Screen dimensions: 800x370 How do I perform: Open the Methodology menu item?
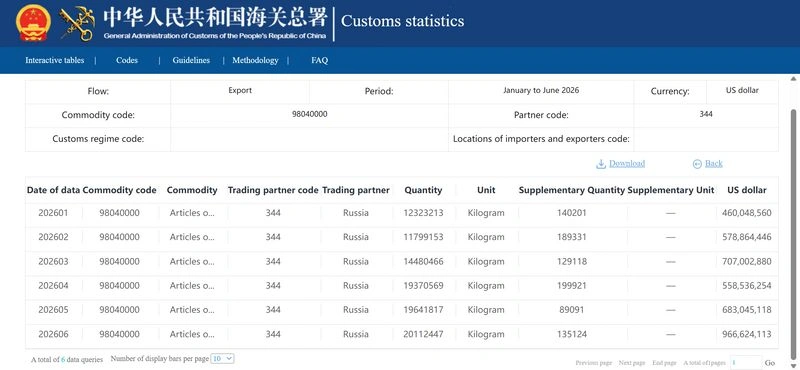click(255, 60)
